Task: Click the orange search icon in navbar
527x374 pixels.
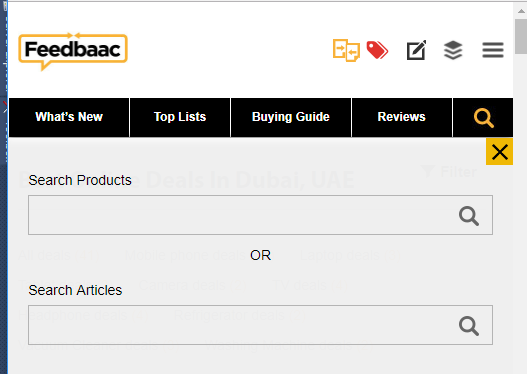Action: pyautogui.click(x=483, y=118)
